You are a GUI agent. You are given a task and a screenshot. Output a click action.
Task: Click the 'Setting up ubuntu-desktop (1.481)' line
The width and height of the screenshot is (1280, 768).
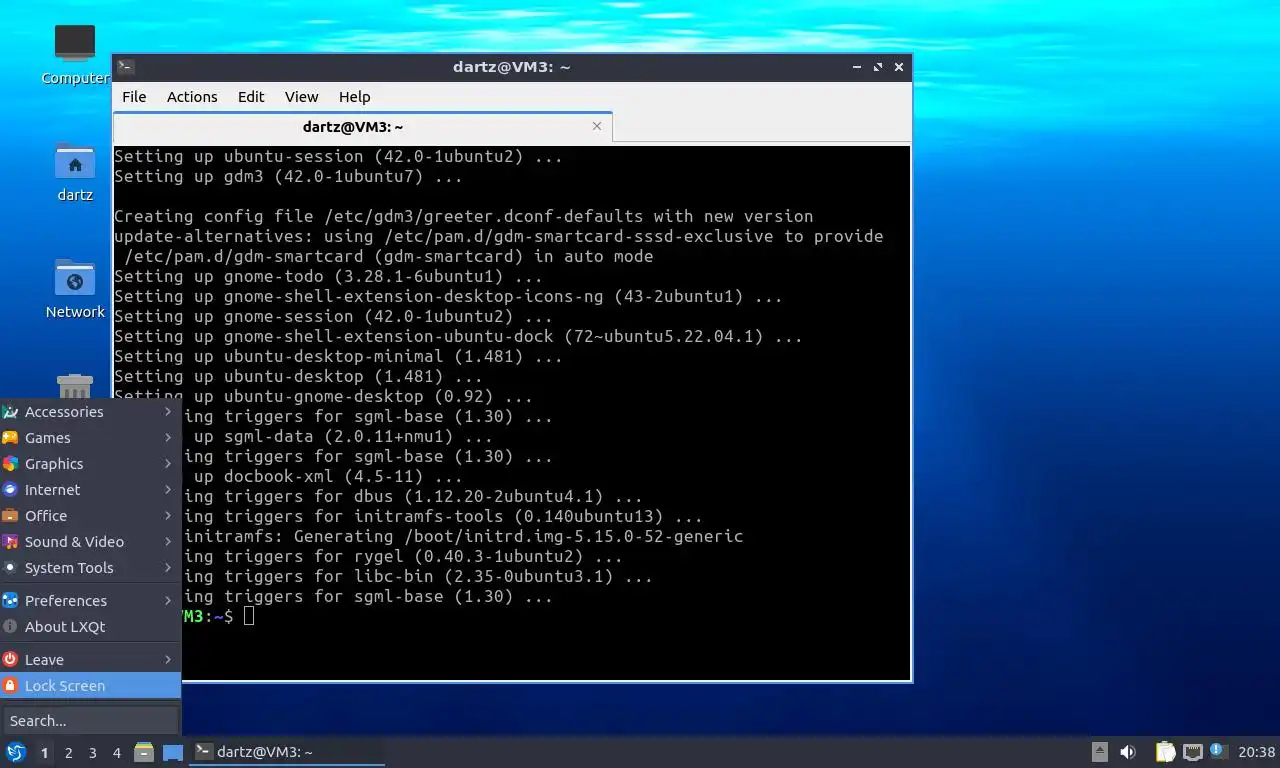tap(298, 376)
